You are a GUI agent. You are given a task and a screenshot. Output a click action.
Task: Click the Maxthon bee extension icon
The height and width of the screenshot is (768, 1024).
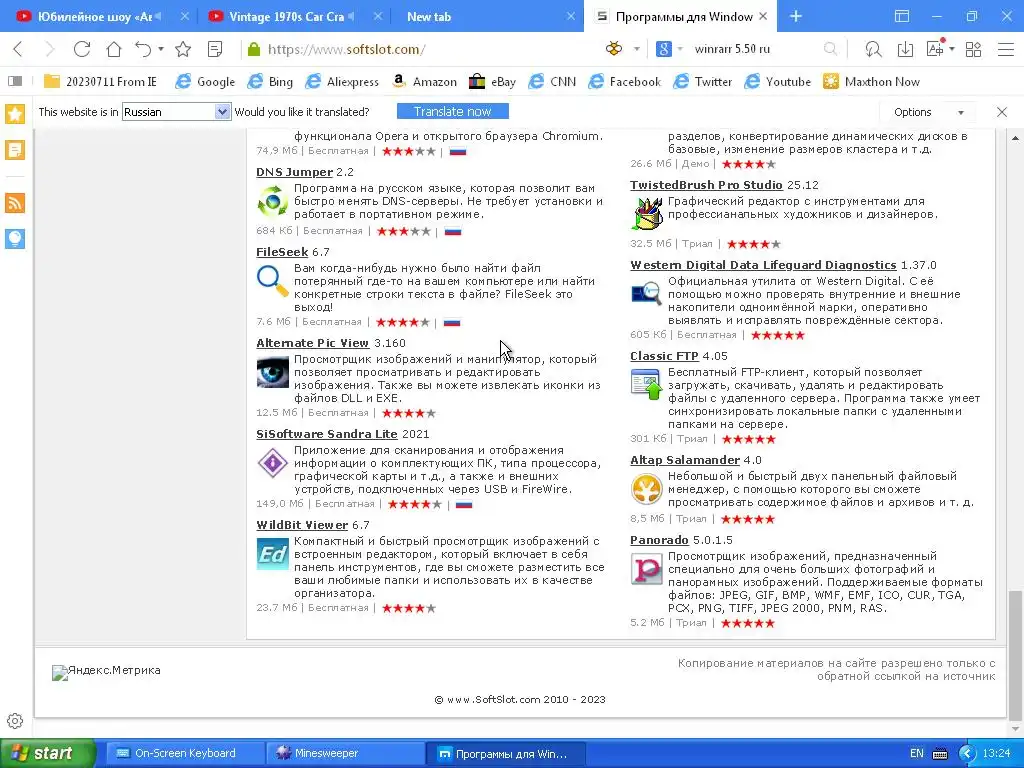pos(614,48)
